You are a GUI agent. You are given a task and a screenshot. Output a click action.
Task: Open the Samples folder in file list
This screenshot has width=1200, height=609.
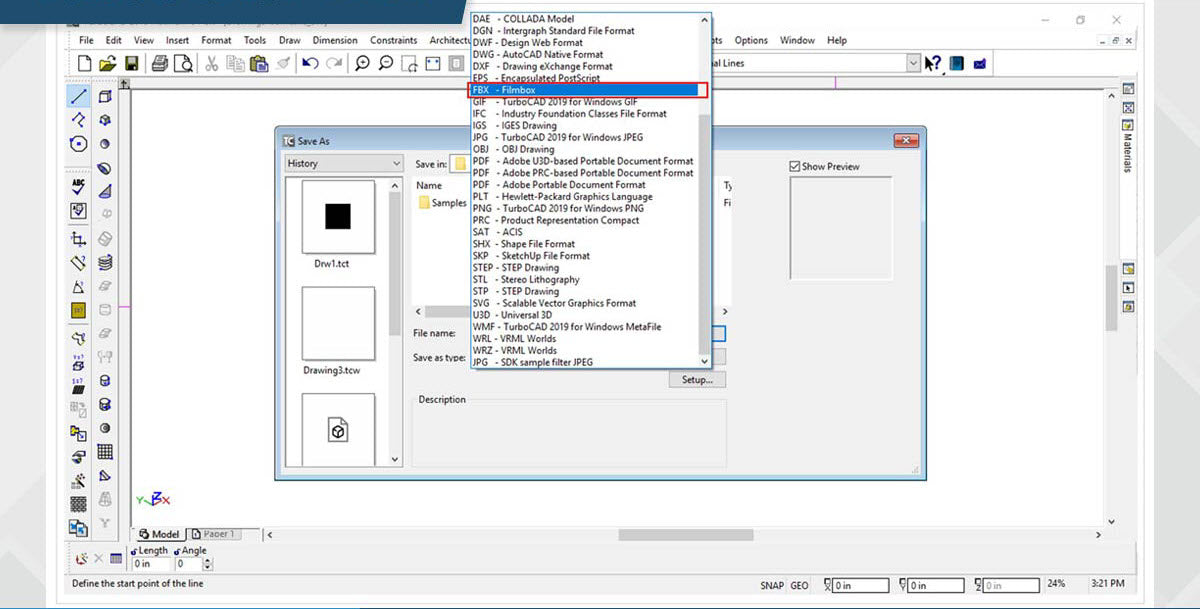442,203
